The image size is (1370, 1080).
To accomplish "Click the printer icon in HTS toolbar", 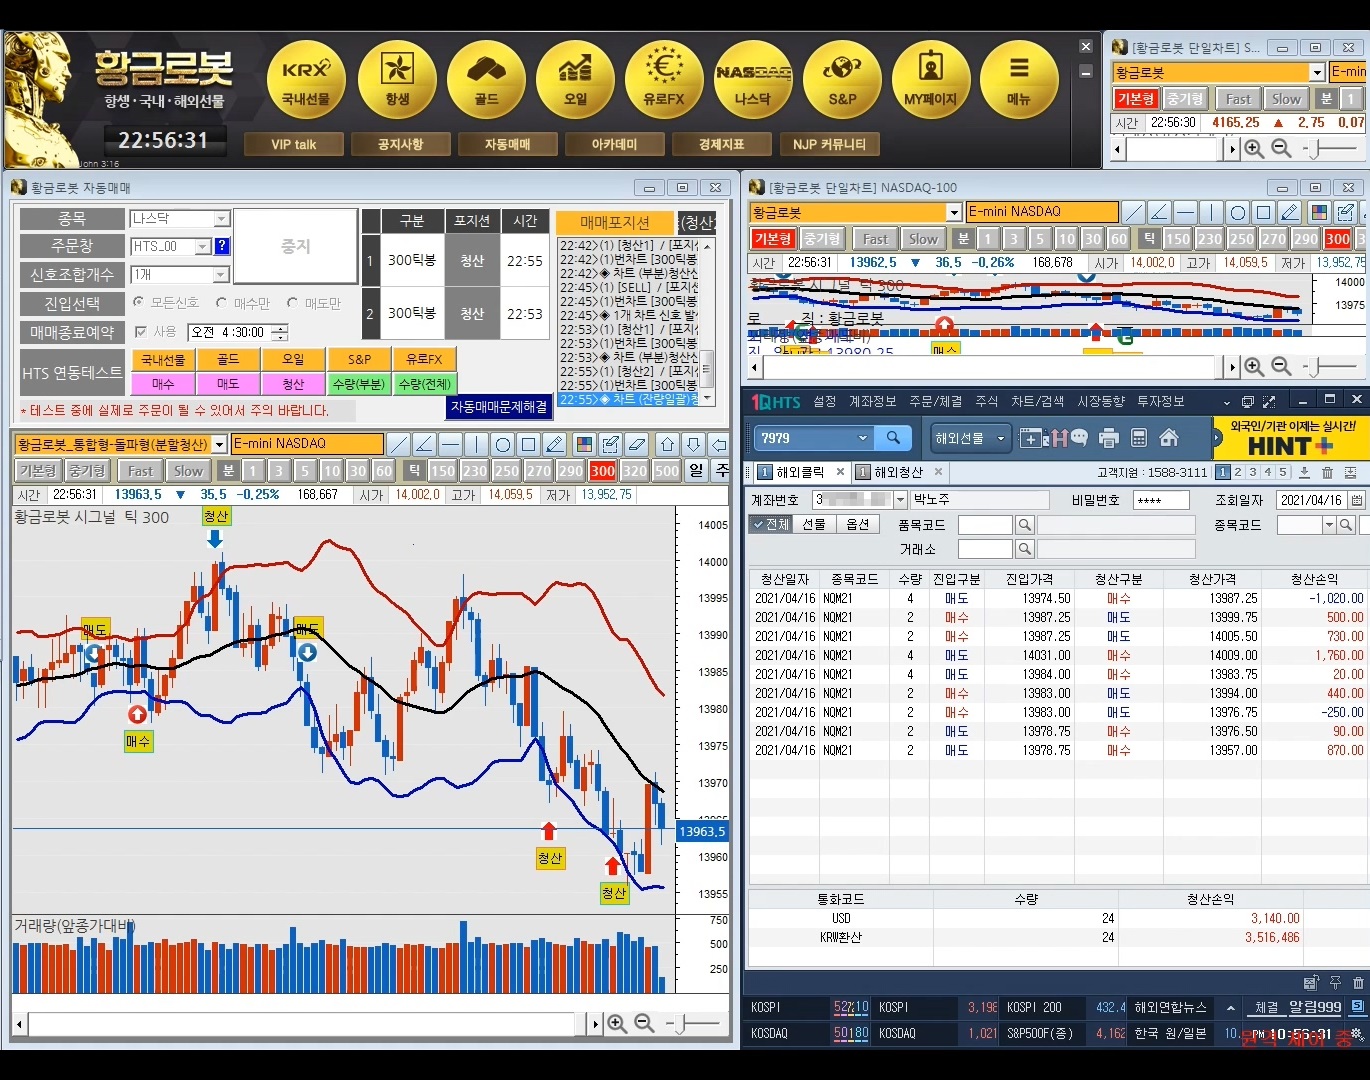I will coord(1108,437).
